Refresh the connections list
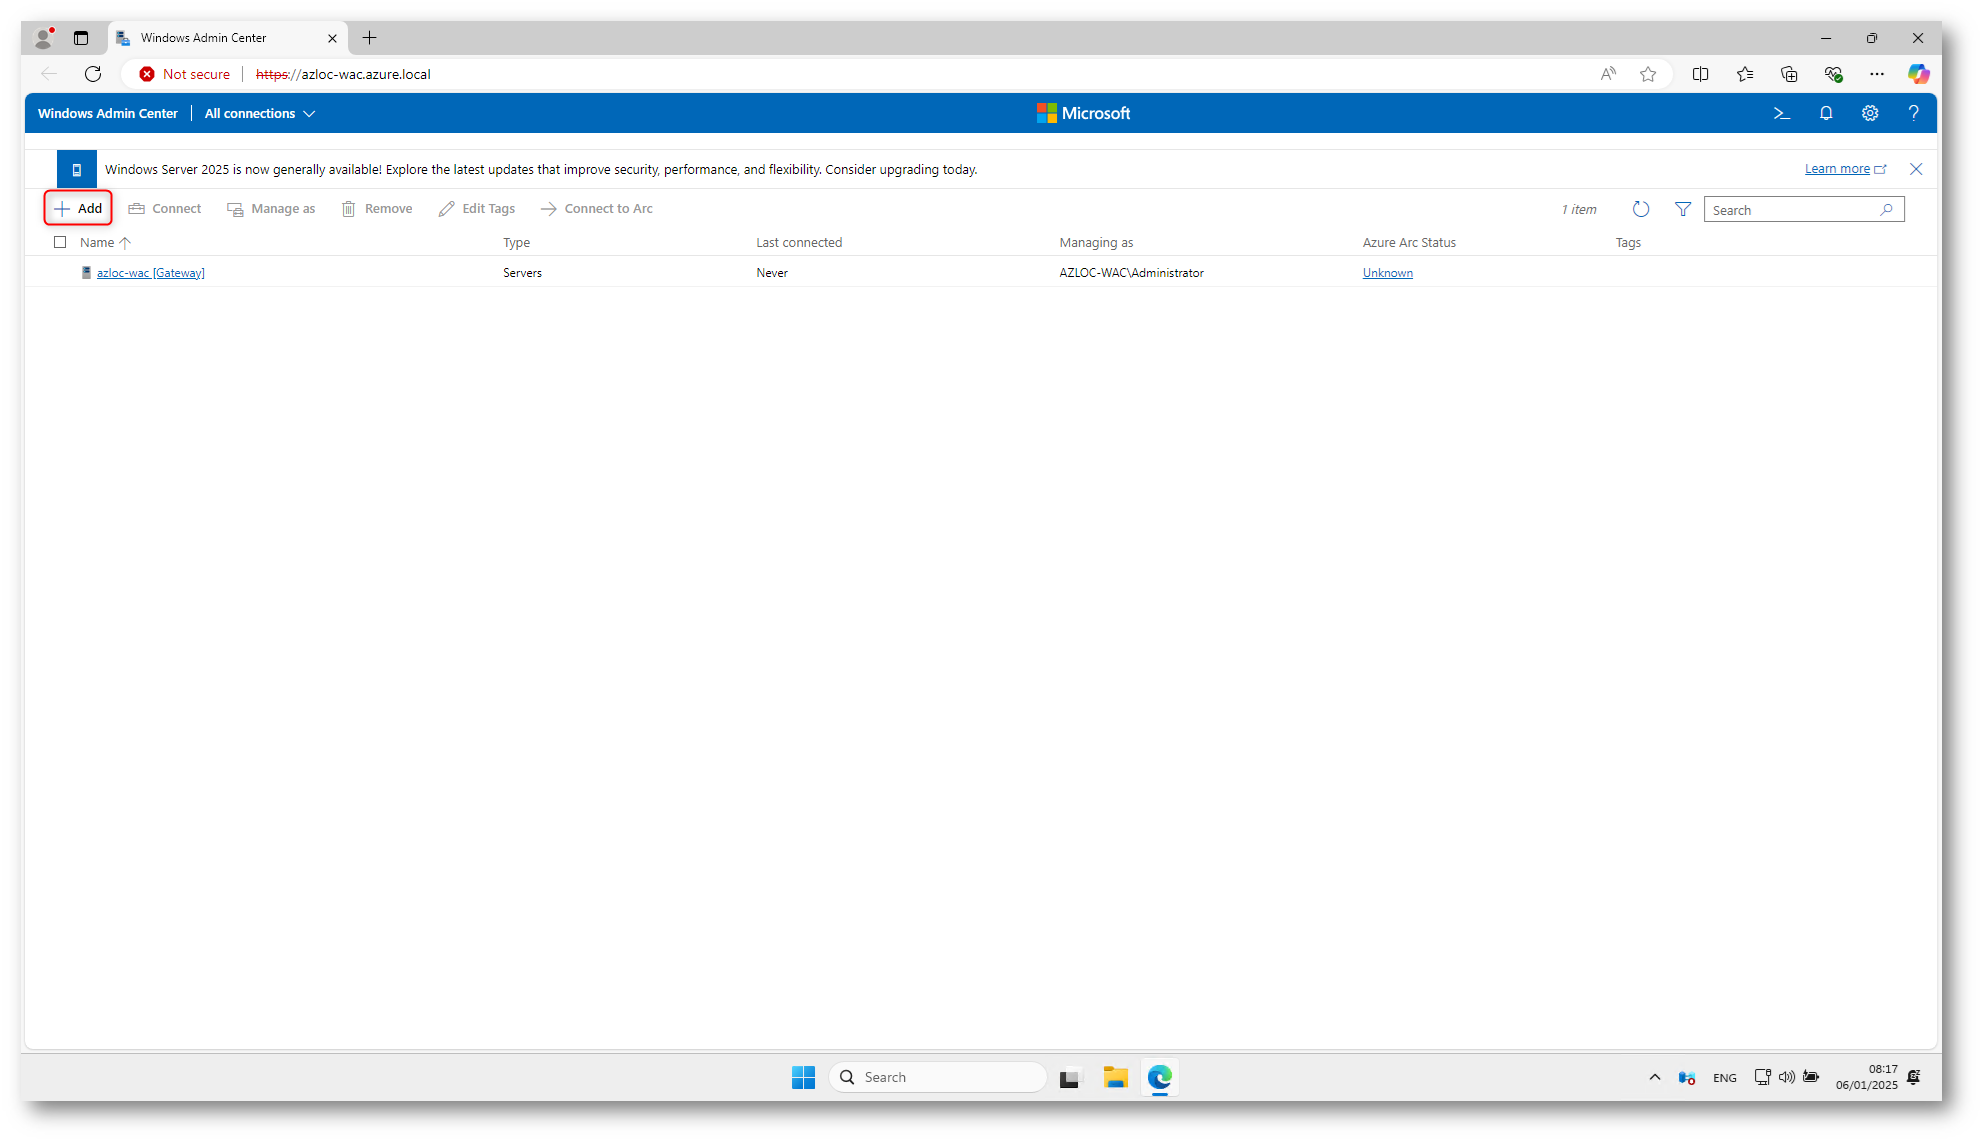Image resolution: width=1984 pixels, height=1143 pixels. click(x=1640, y=209)
